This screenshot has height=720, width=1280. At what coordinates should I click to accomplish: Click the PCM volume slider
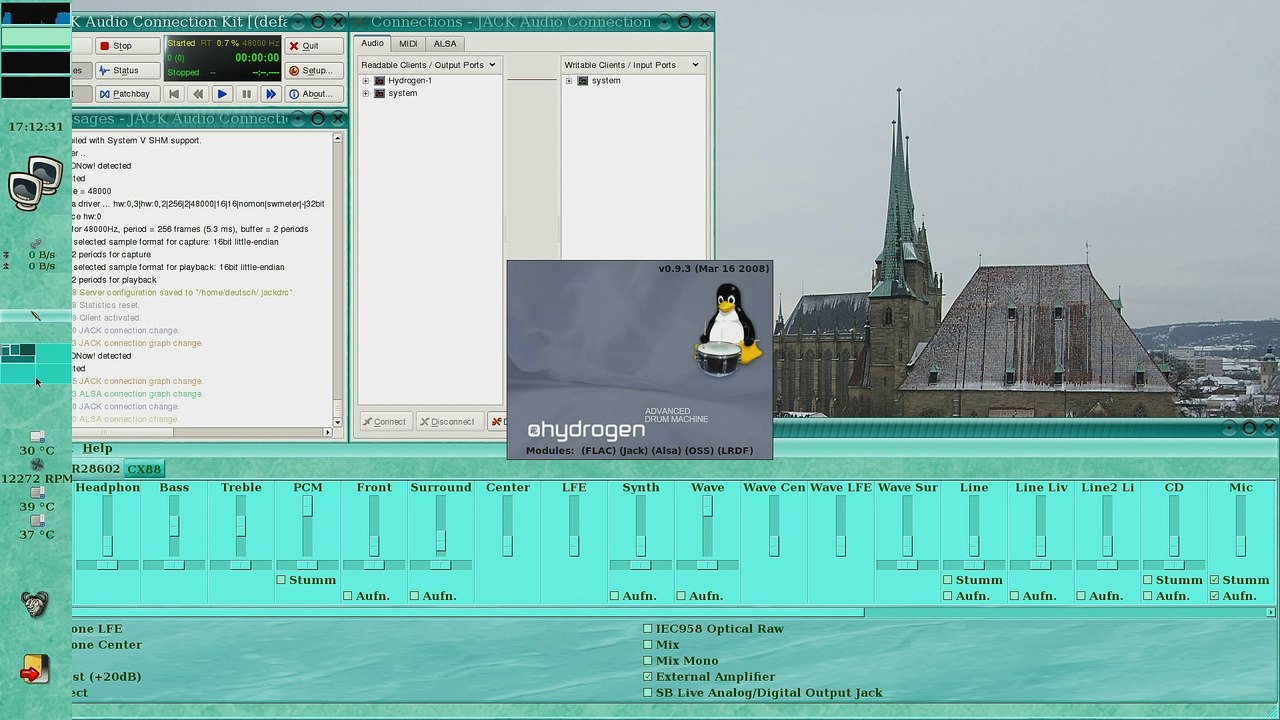(307, 526)
